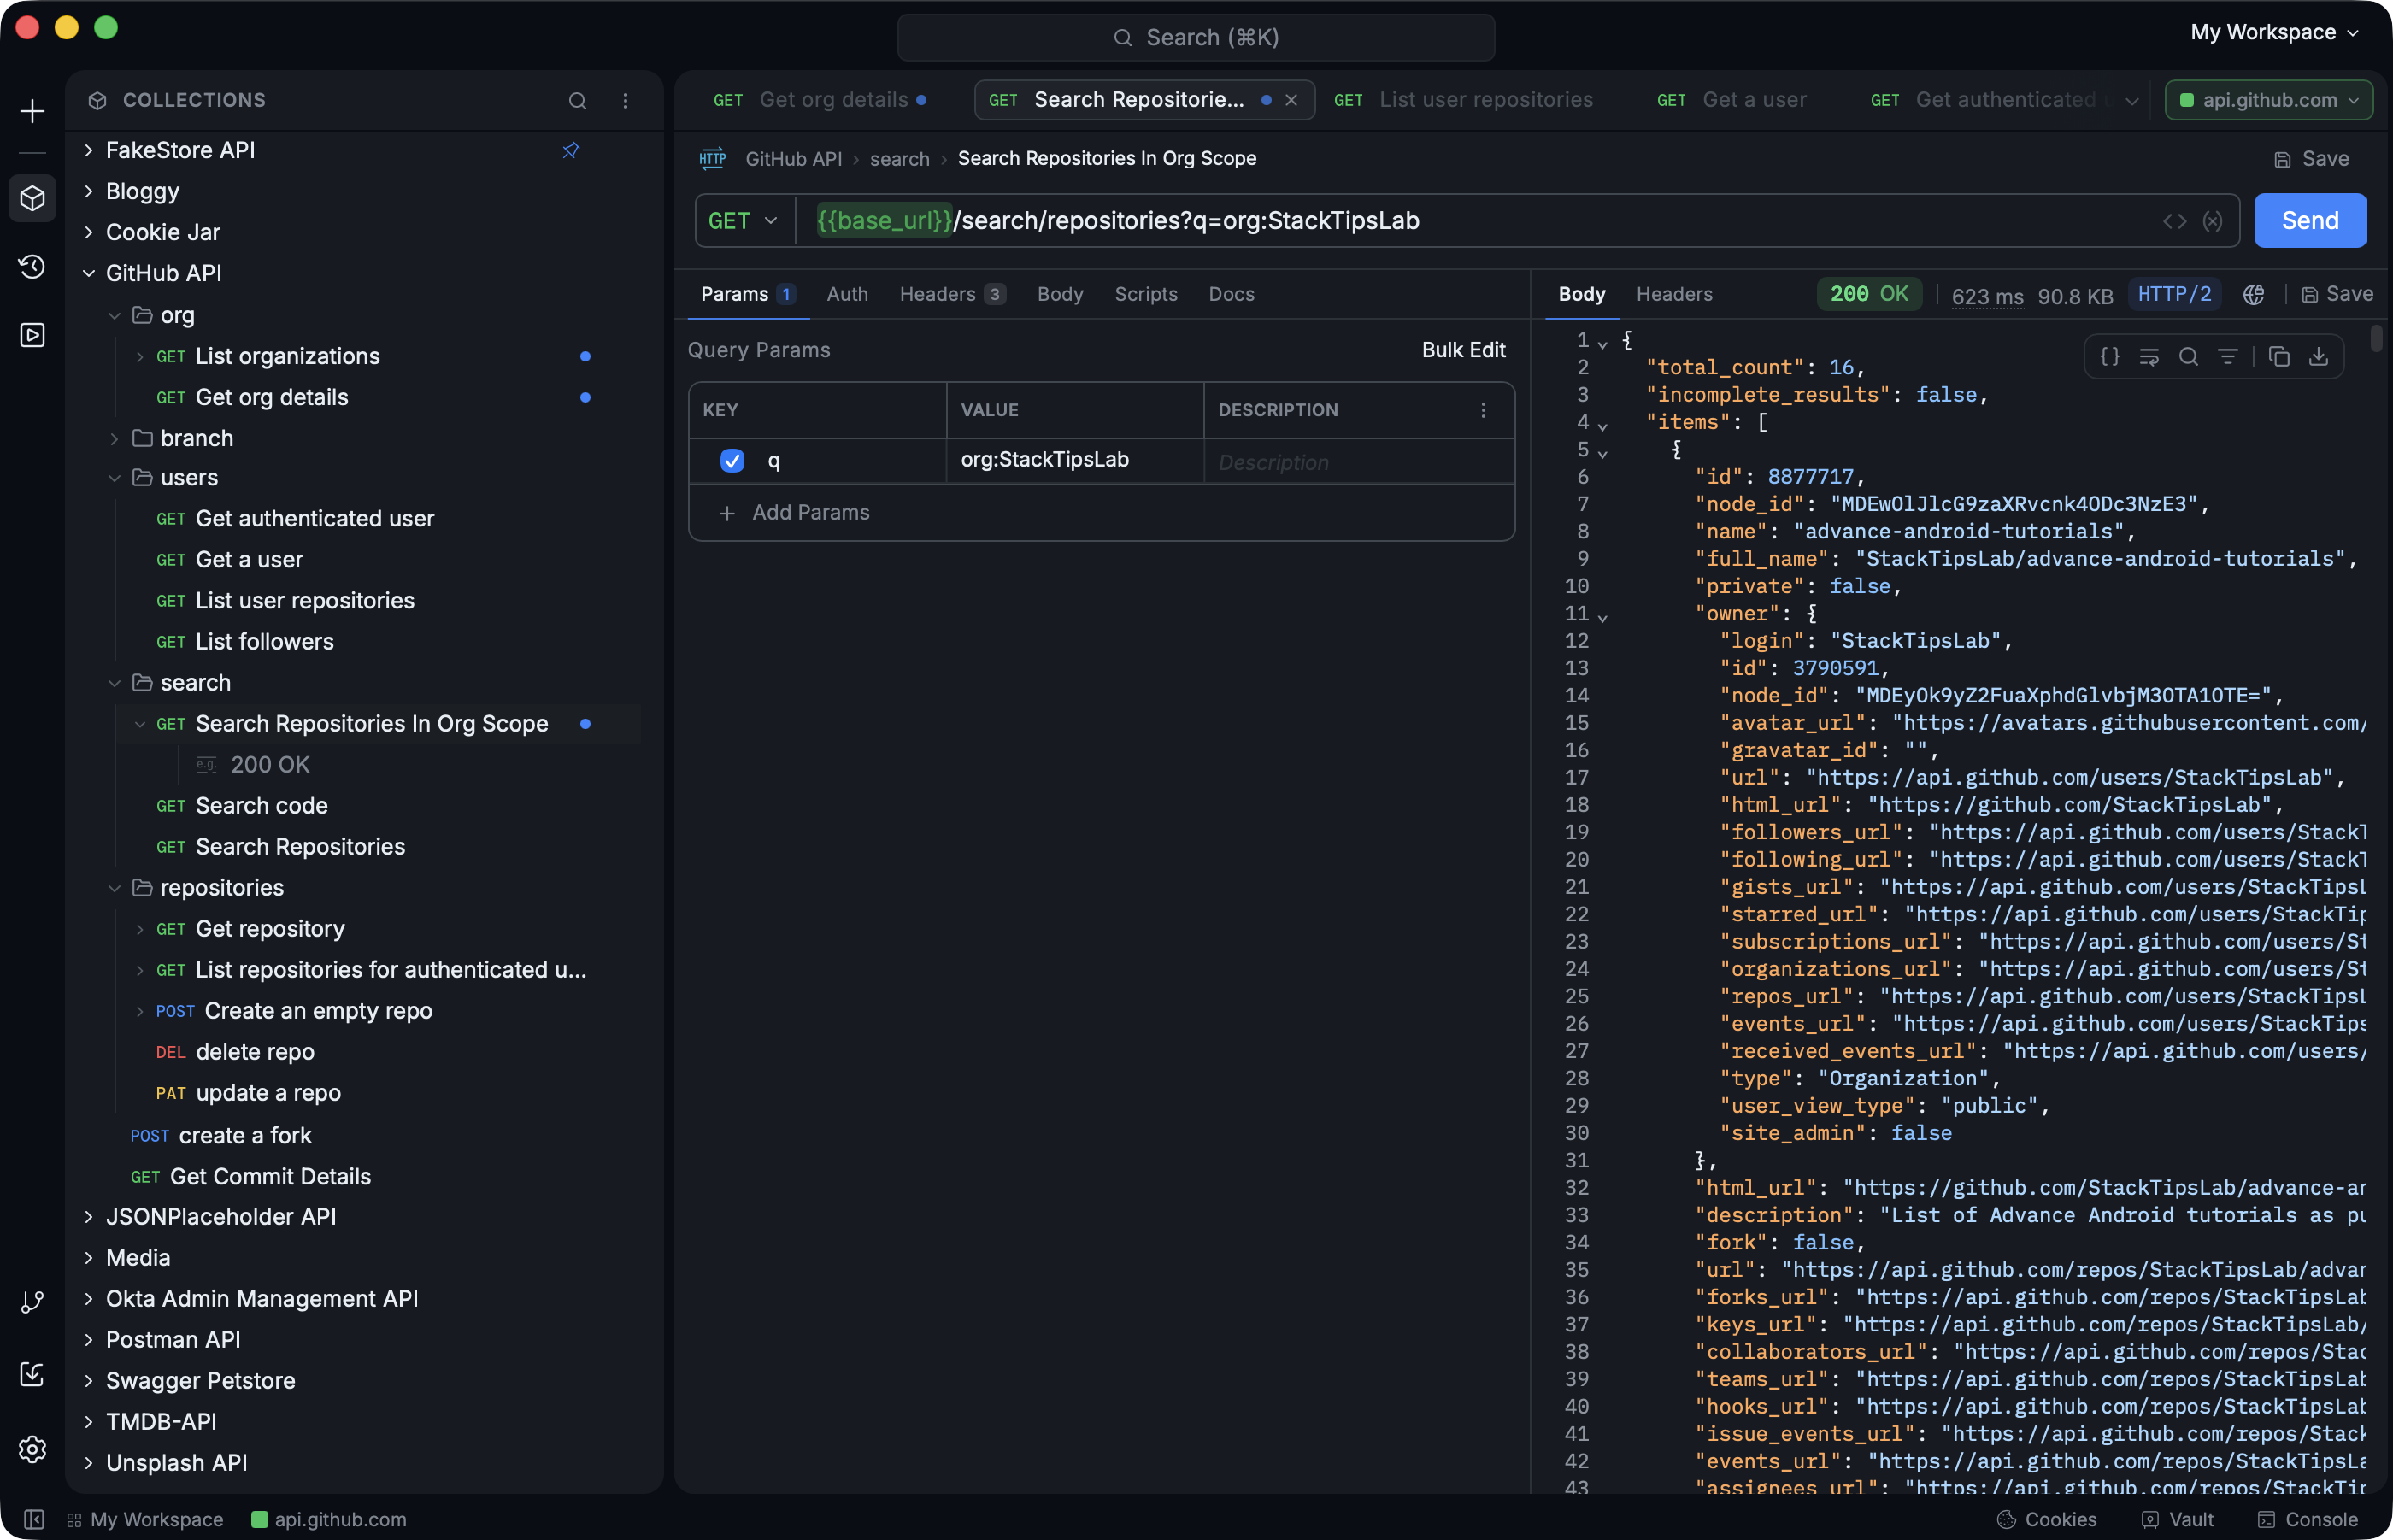The width and height of the screenshot is (2393, 1540).
Task: Open the api.github.com environment dropdown
Action: [x=2268, y=100]
